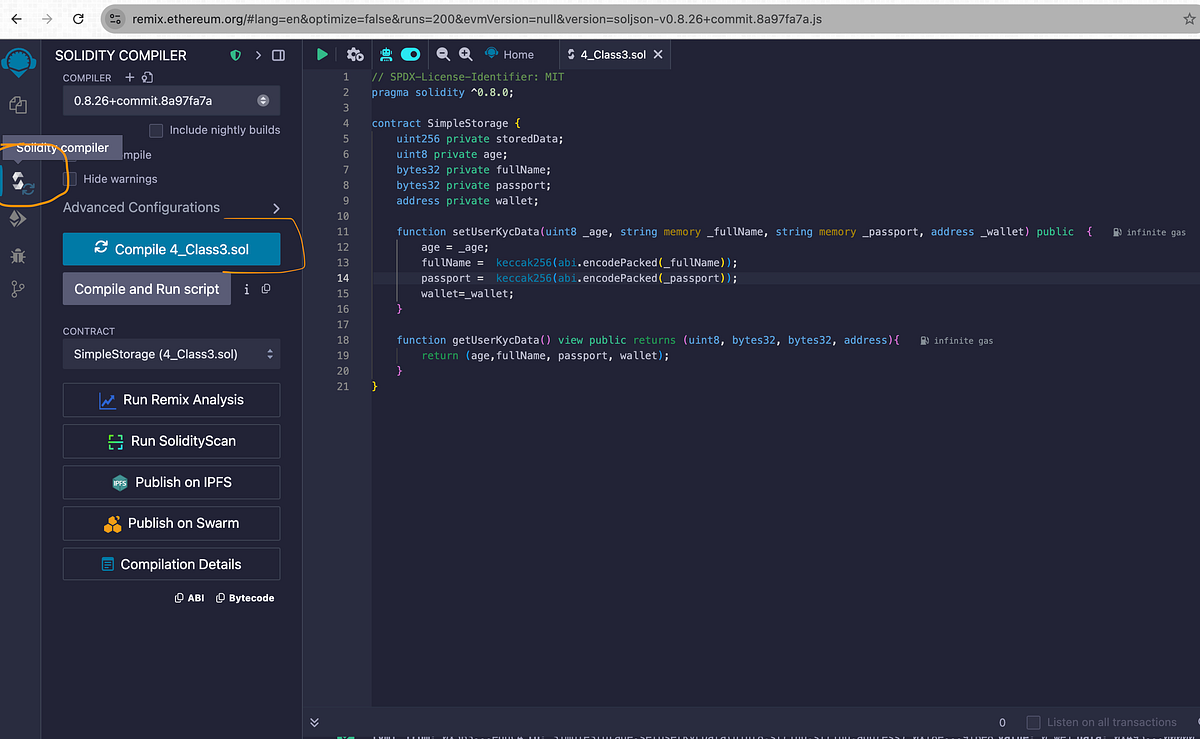Click the Compile 4_Class3.sol button
Screen dimensions: 1200x739
pyautogui.click(x=171, y=250)
